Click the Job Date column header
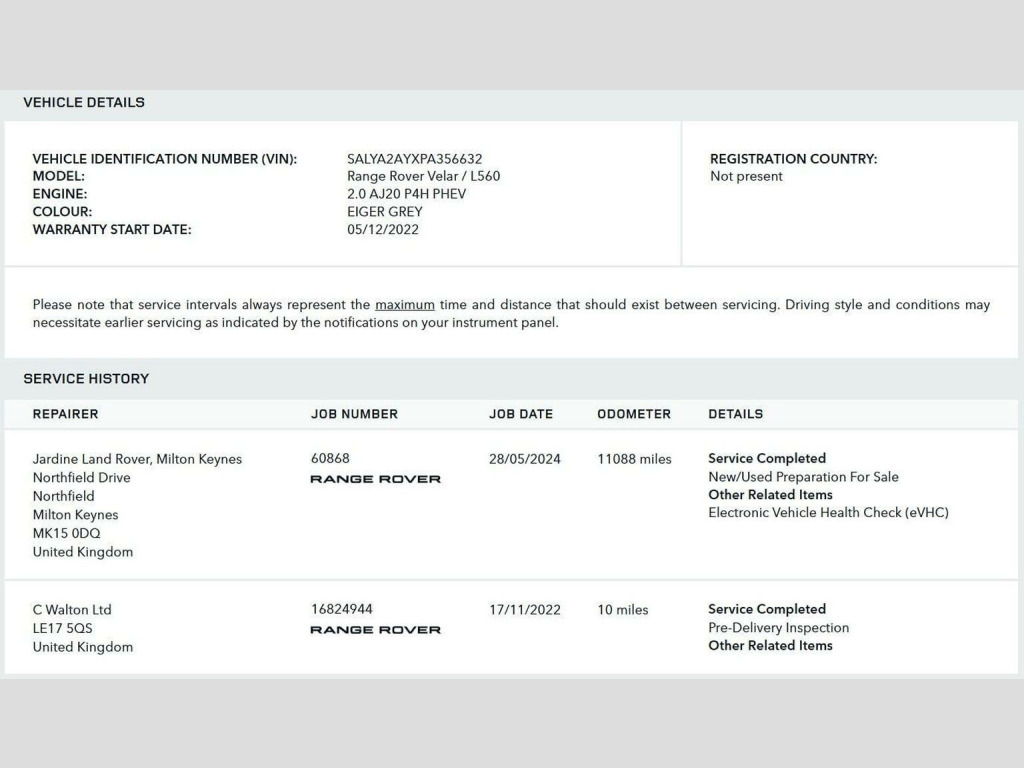 tap(520, 414)
